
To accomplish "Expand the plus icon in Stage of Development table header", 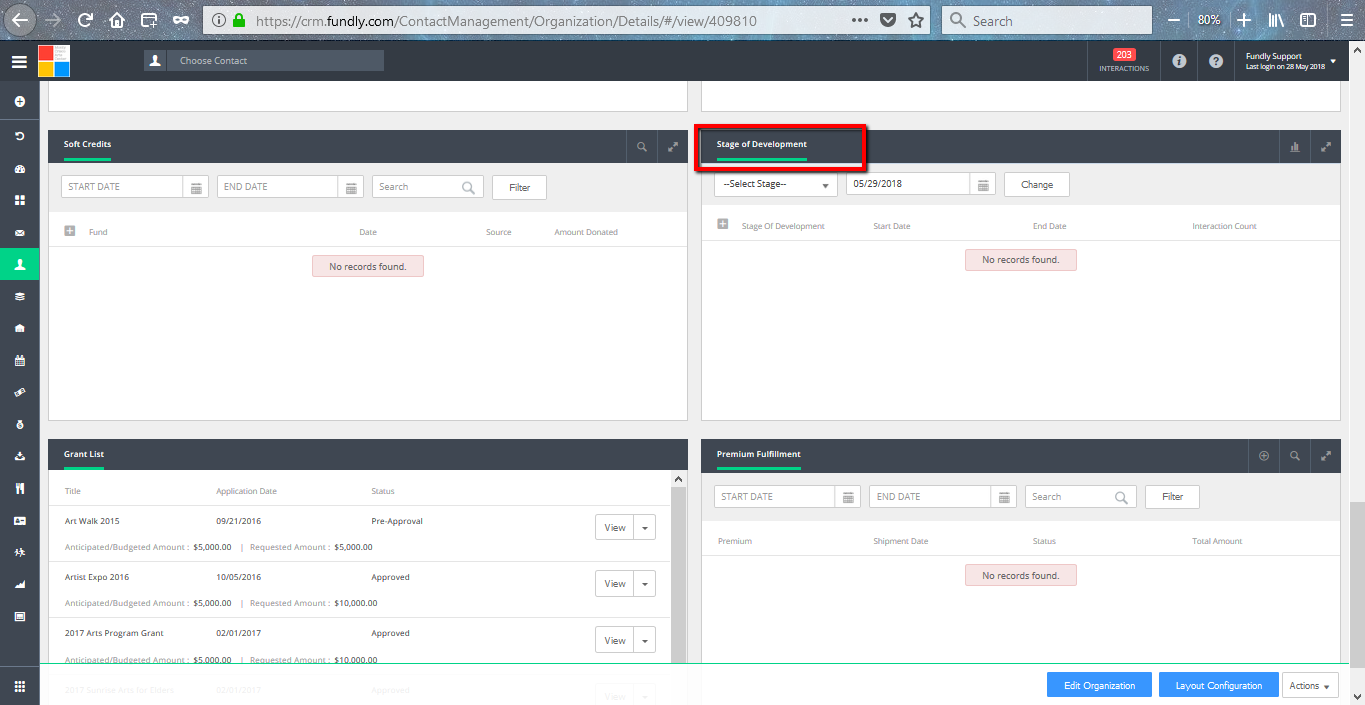I will tap(723, 224).
